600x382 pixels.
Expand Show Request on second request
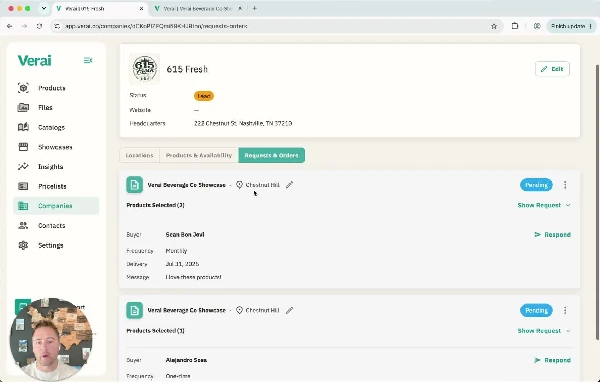(x=544, y=331)
